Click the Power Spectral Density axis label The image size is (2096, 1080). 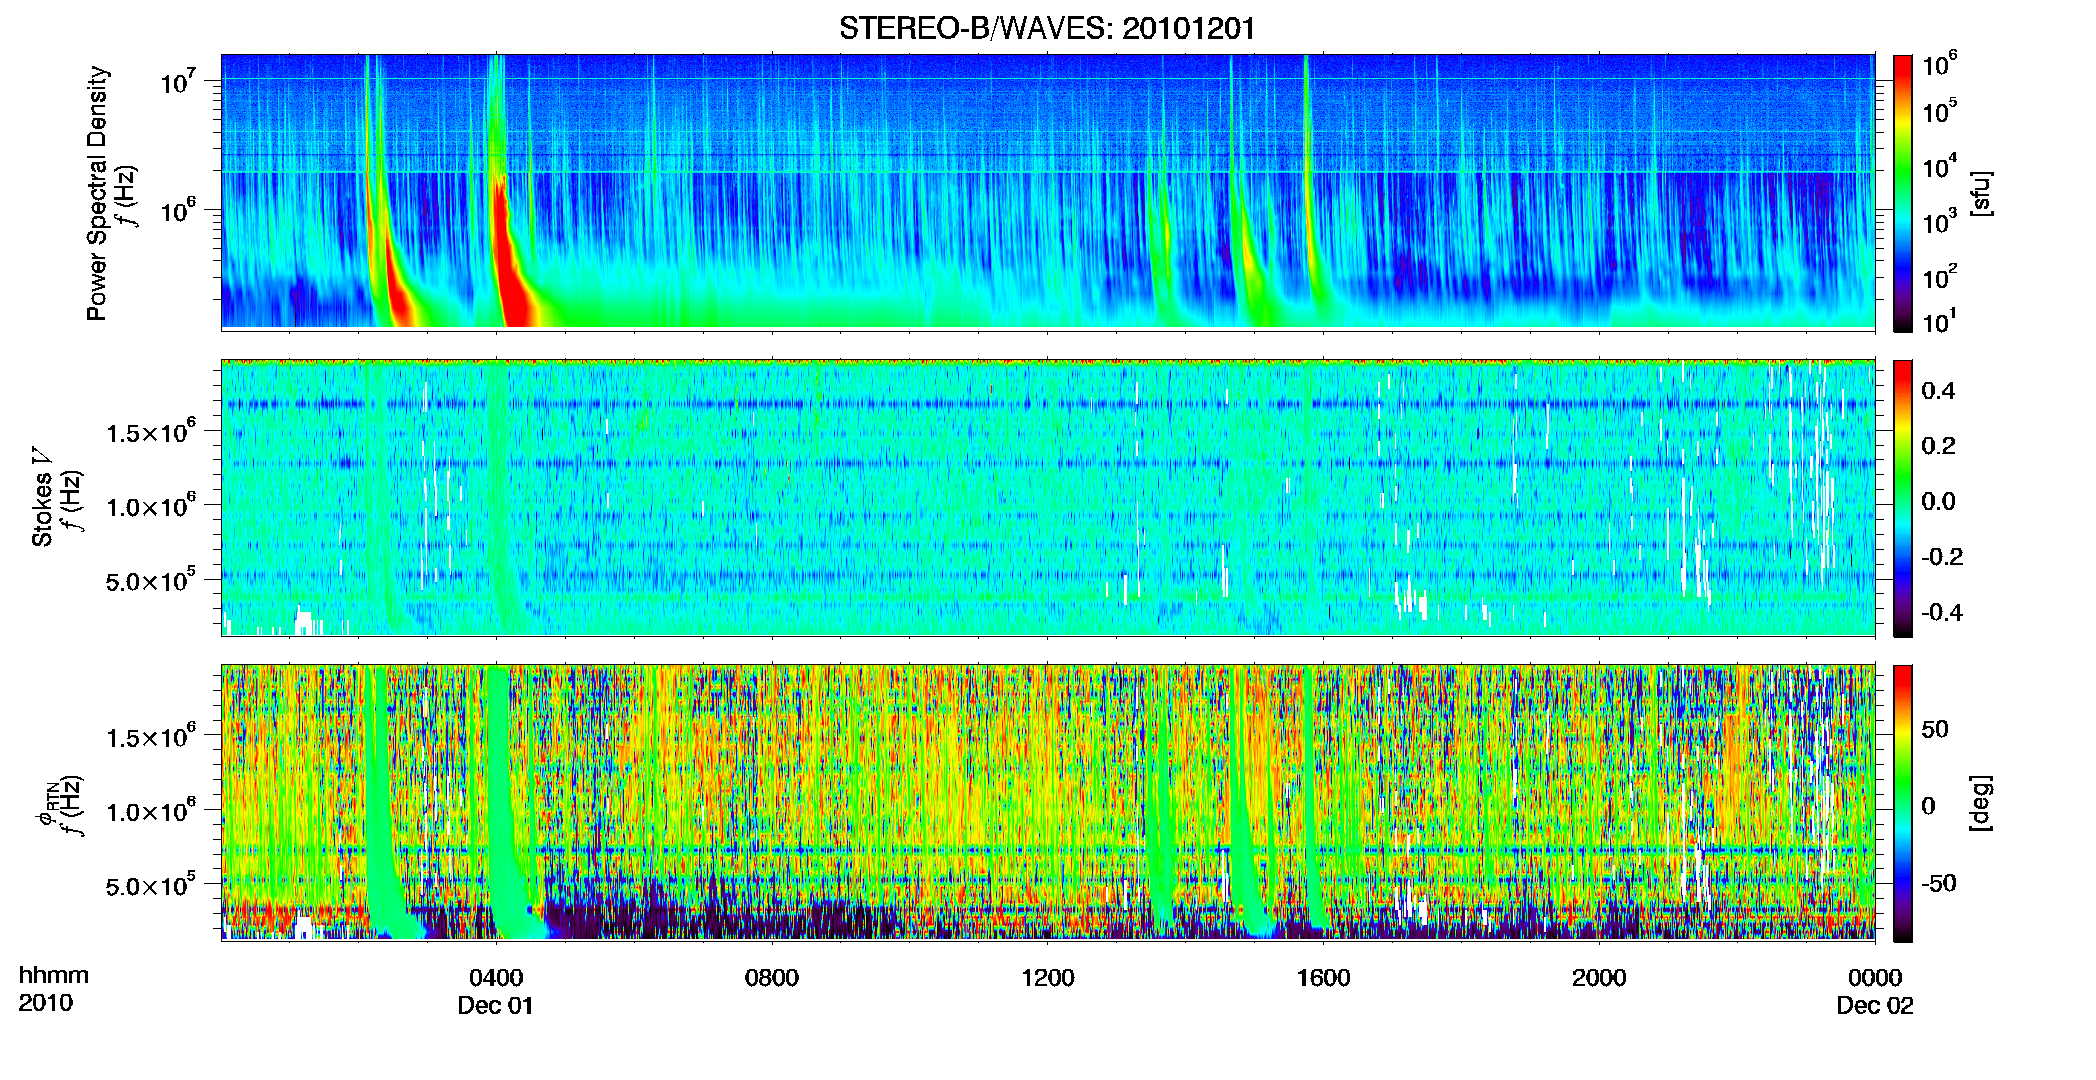pos(97,193)
